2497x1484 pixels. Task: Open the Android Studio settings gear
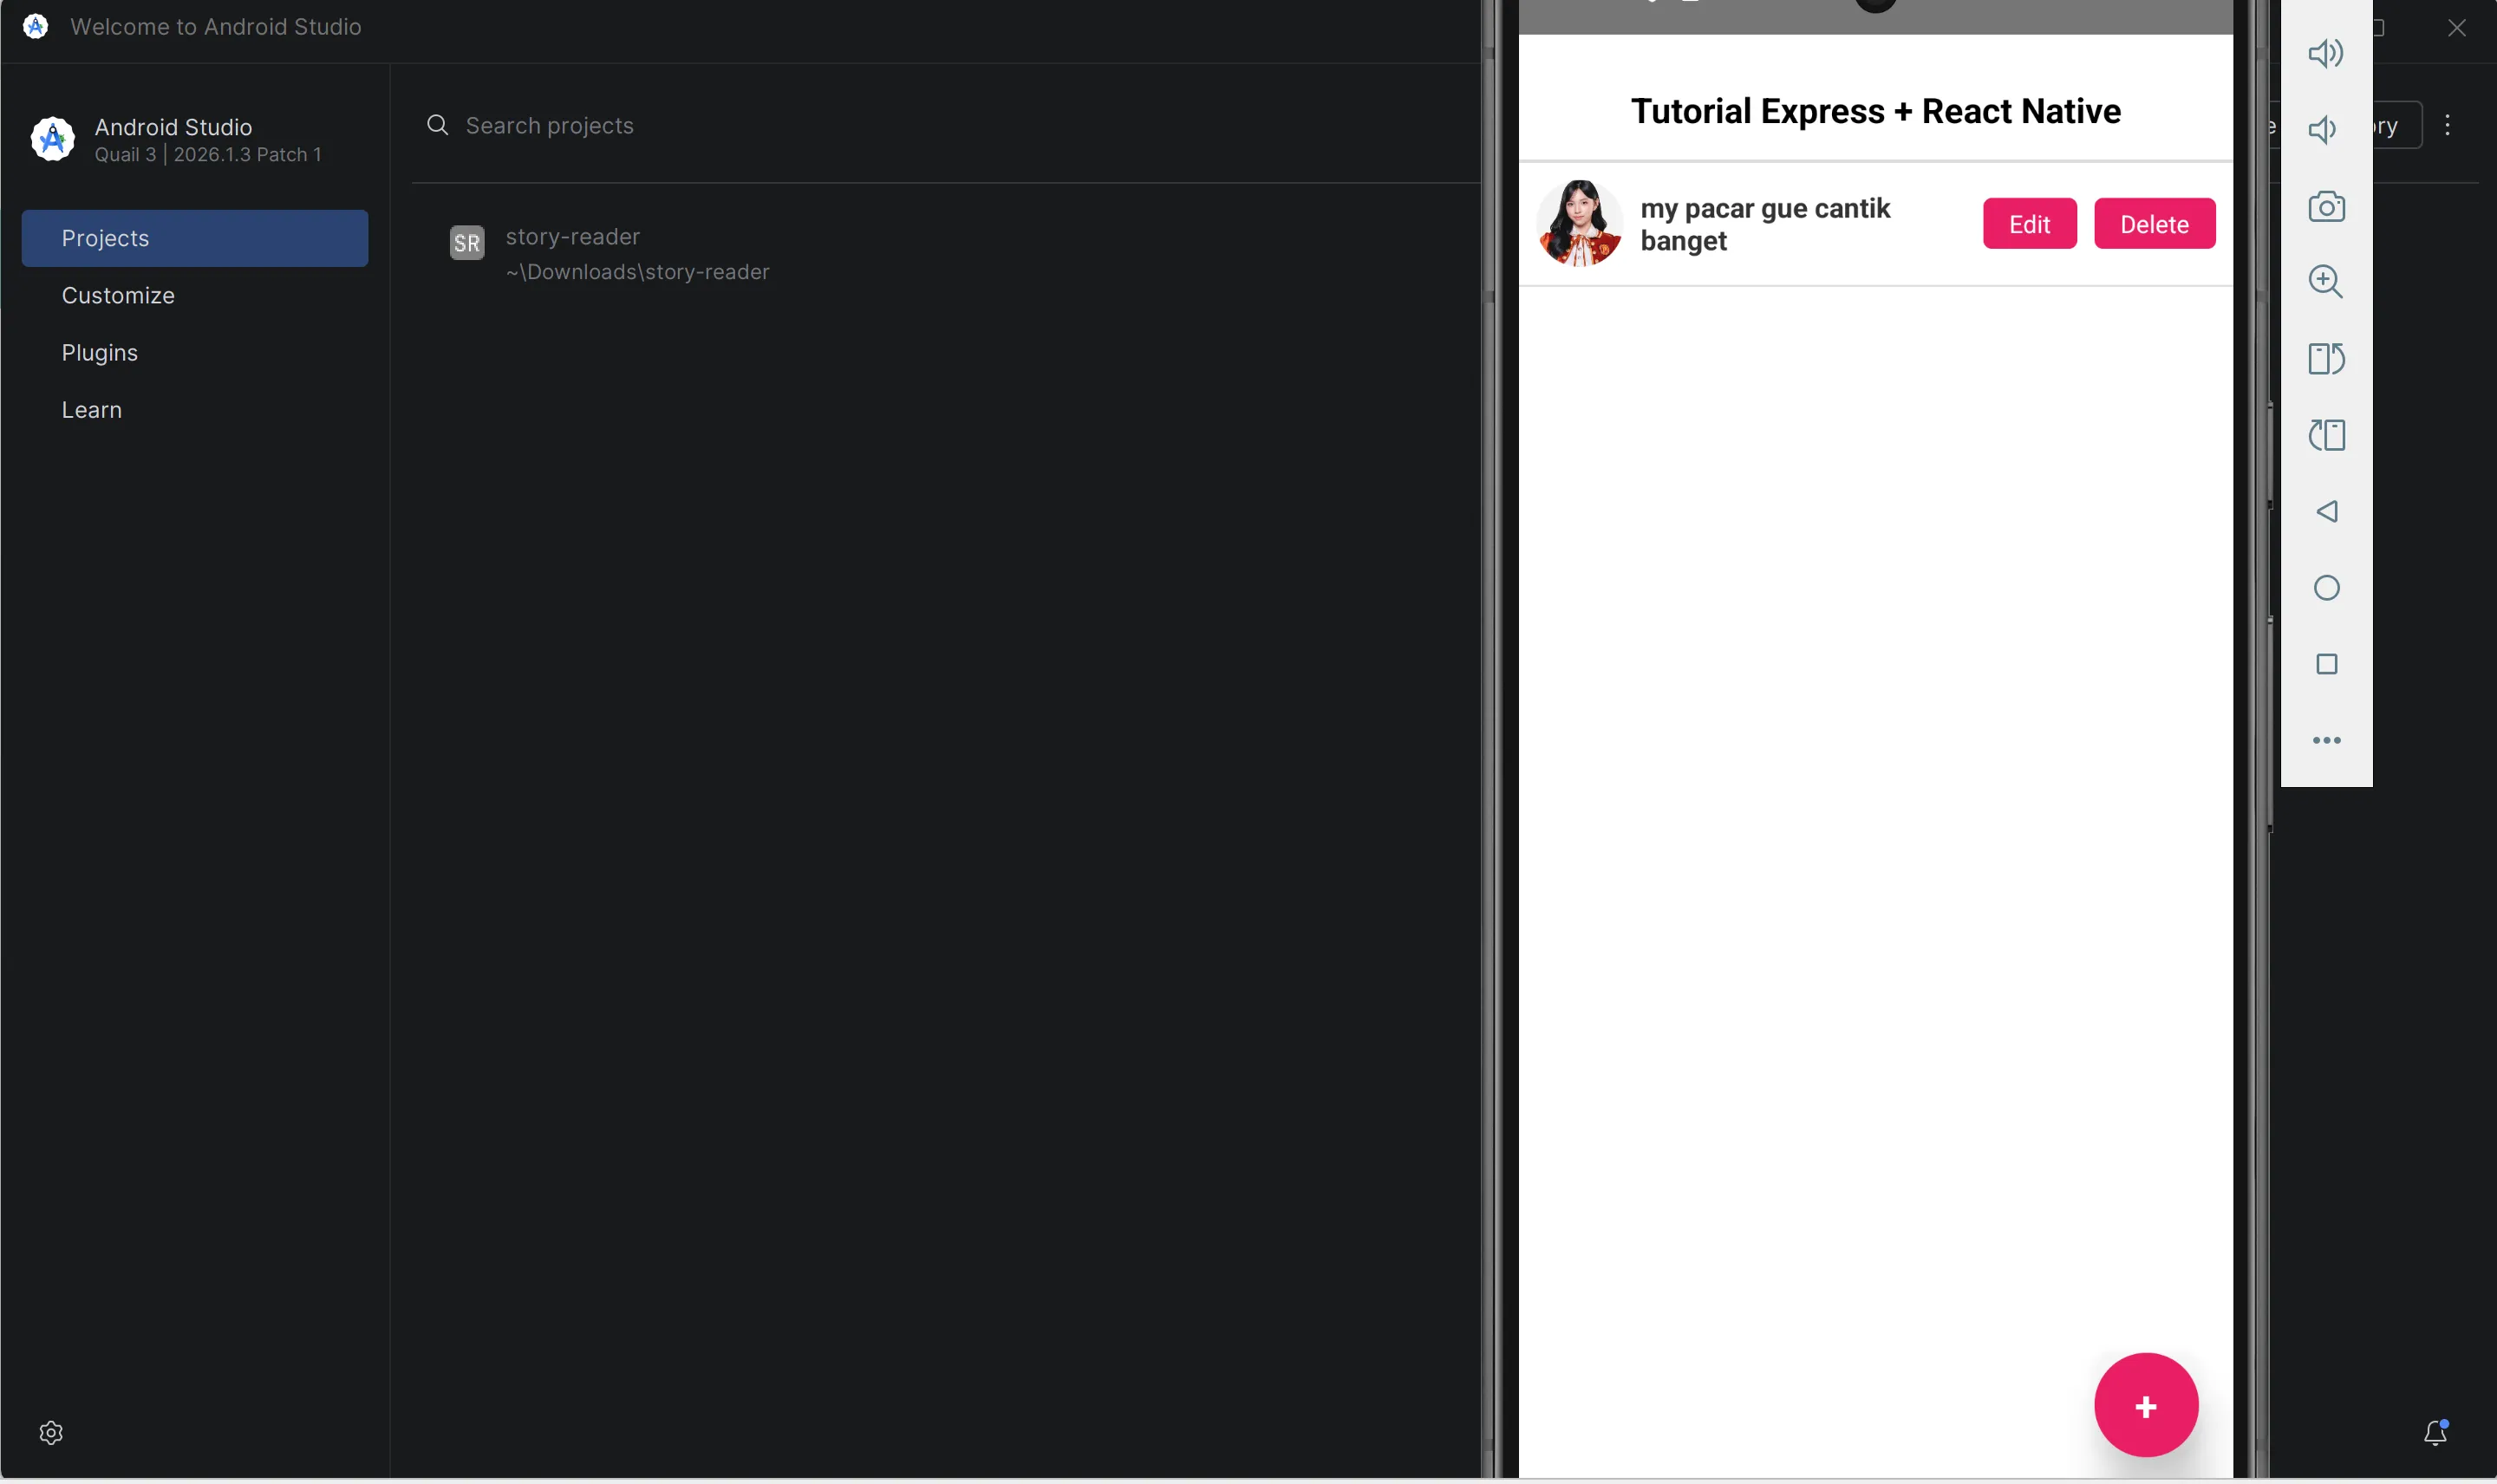(51, 1433)
